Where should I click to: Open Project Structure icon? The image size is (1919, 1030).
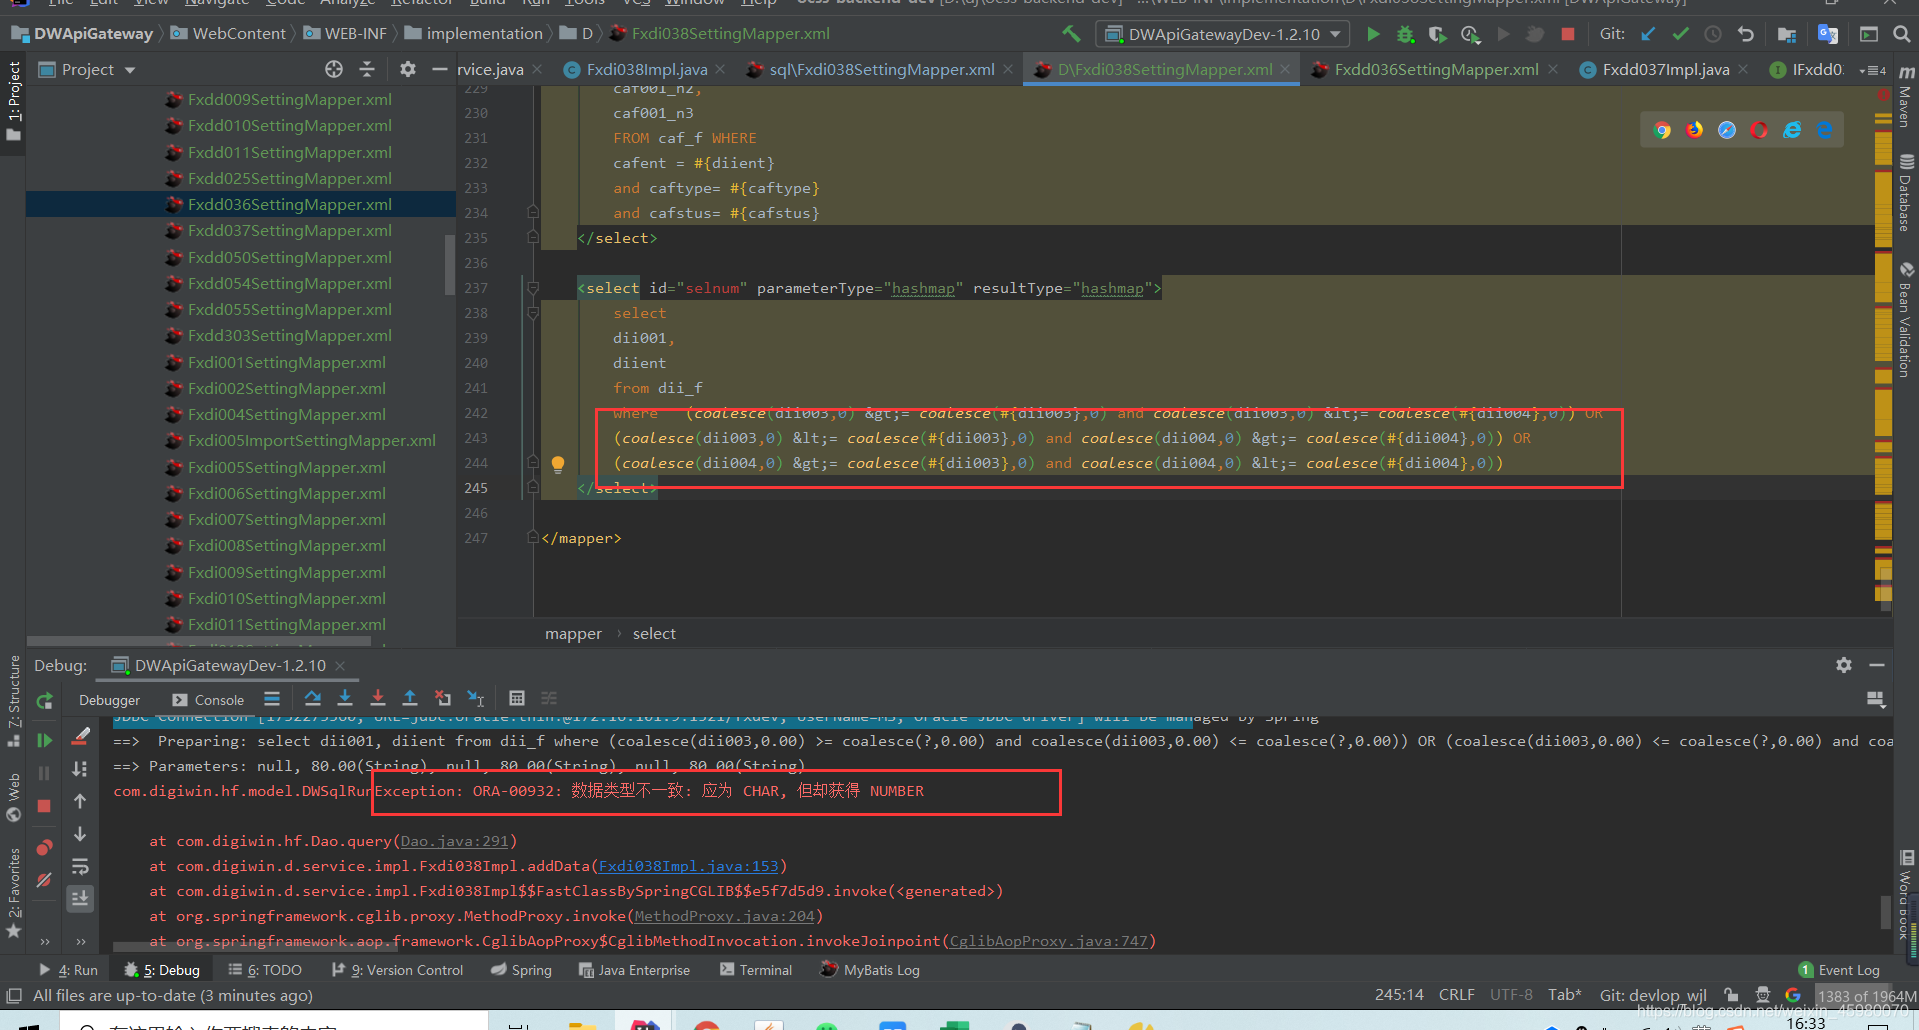point(1786,34)
